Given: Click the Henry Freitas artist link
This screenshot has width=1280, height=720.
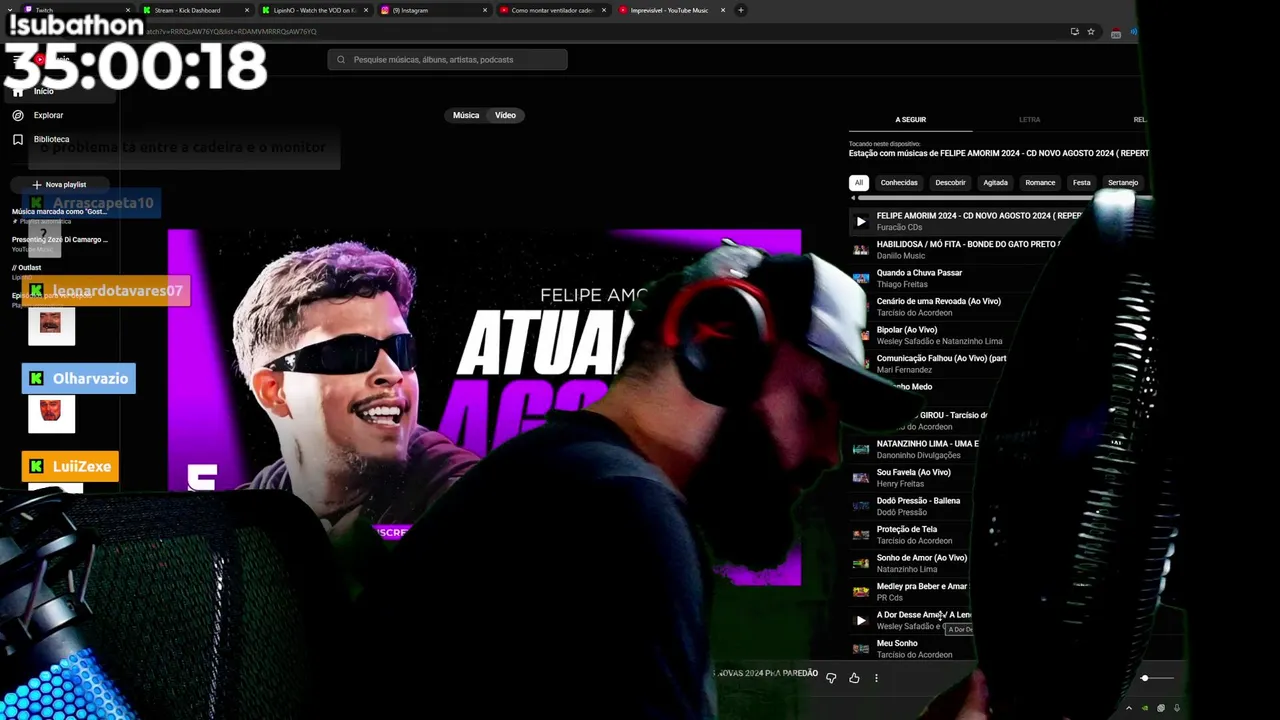Looking at the screenshot, I should coord(900,484).
